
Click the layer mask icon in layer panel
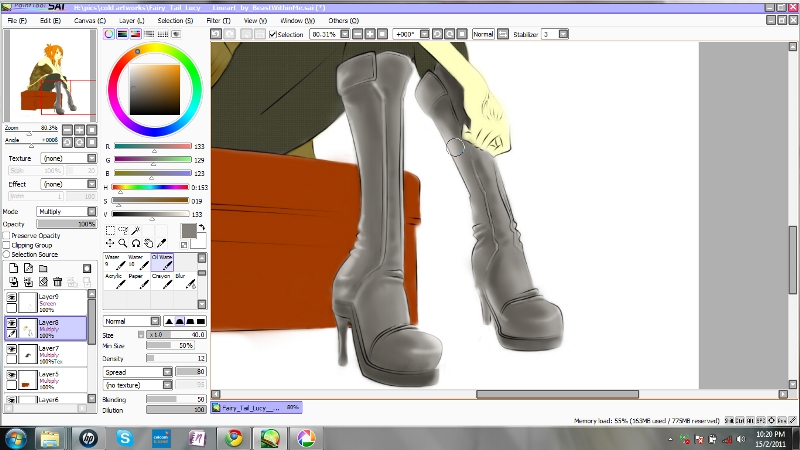coord(87,268)
